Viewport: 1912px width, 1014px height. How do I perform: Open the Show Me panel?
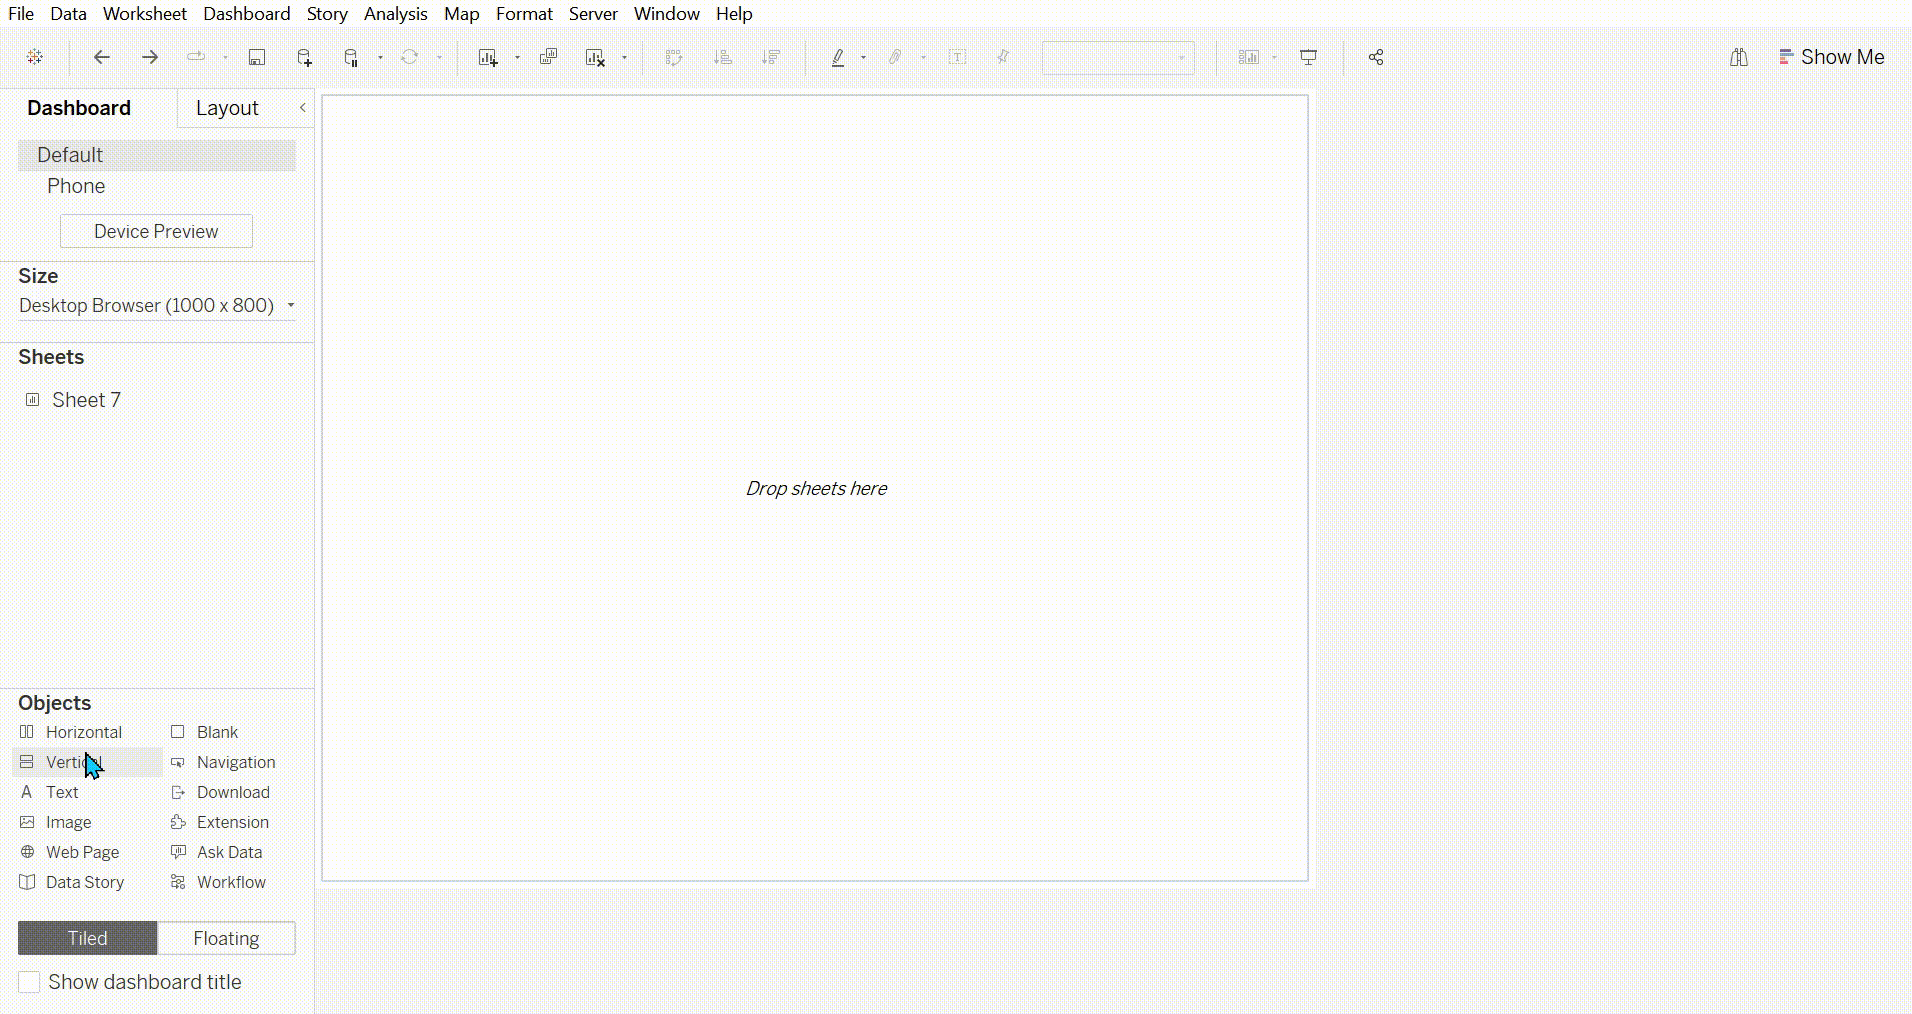click(x=1831, y=57)
